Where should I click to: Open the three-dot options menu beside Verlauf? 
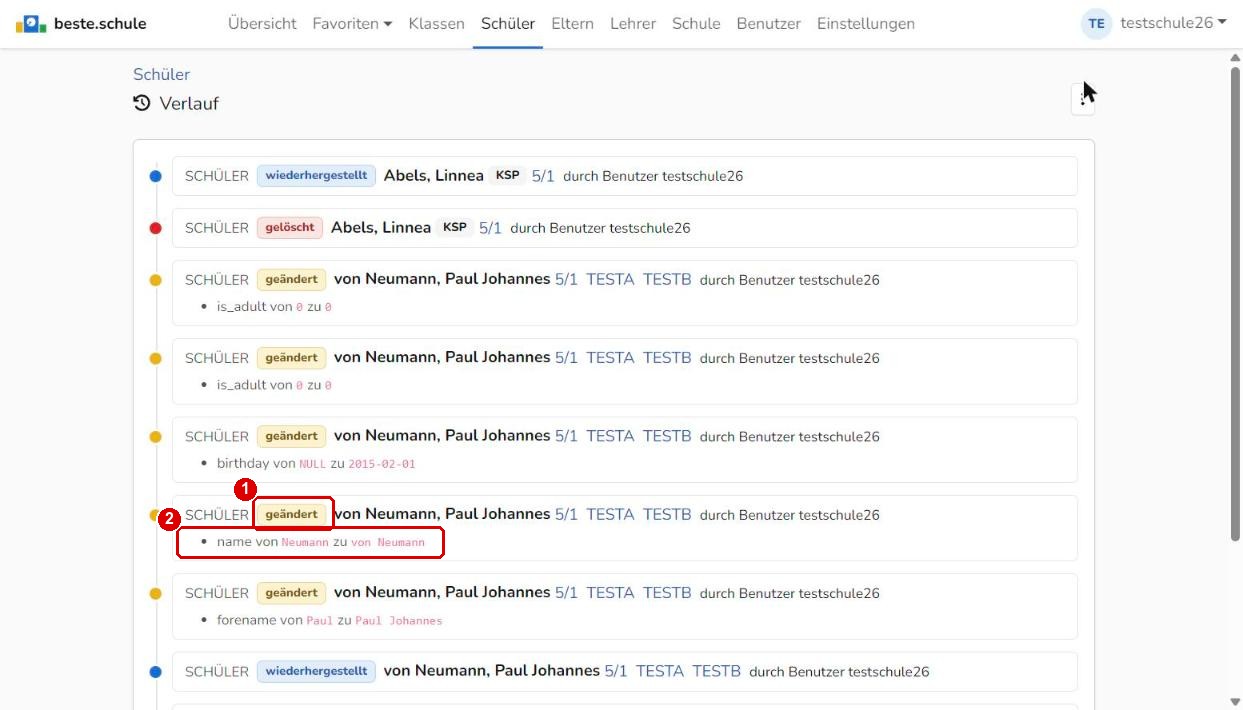tap(1082, 98)
